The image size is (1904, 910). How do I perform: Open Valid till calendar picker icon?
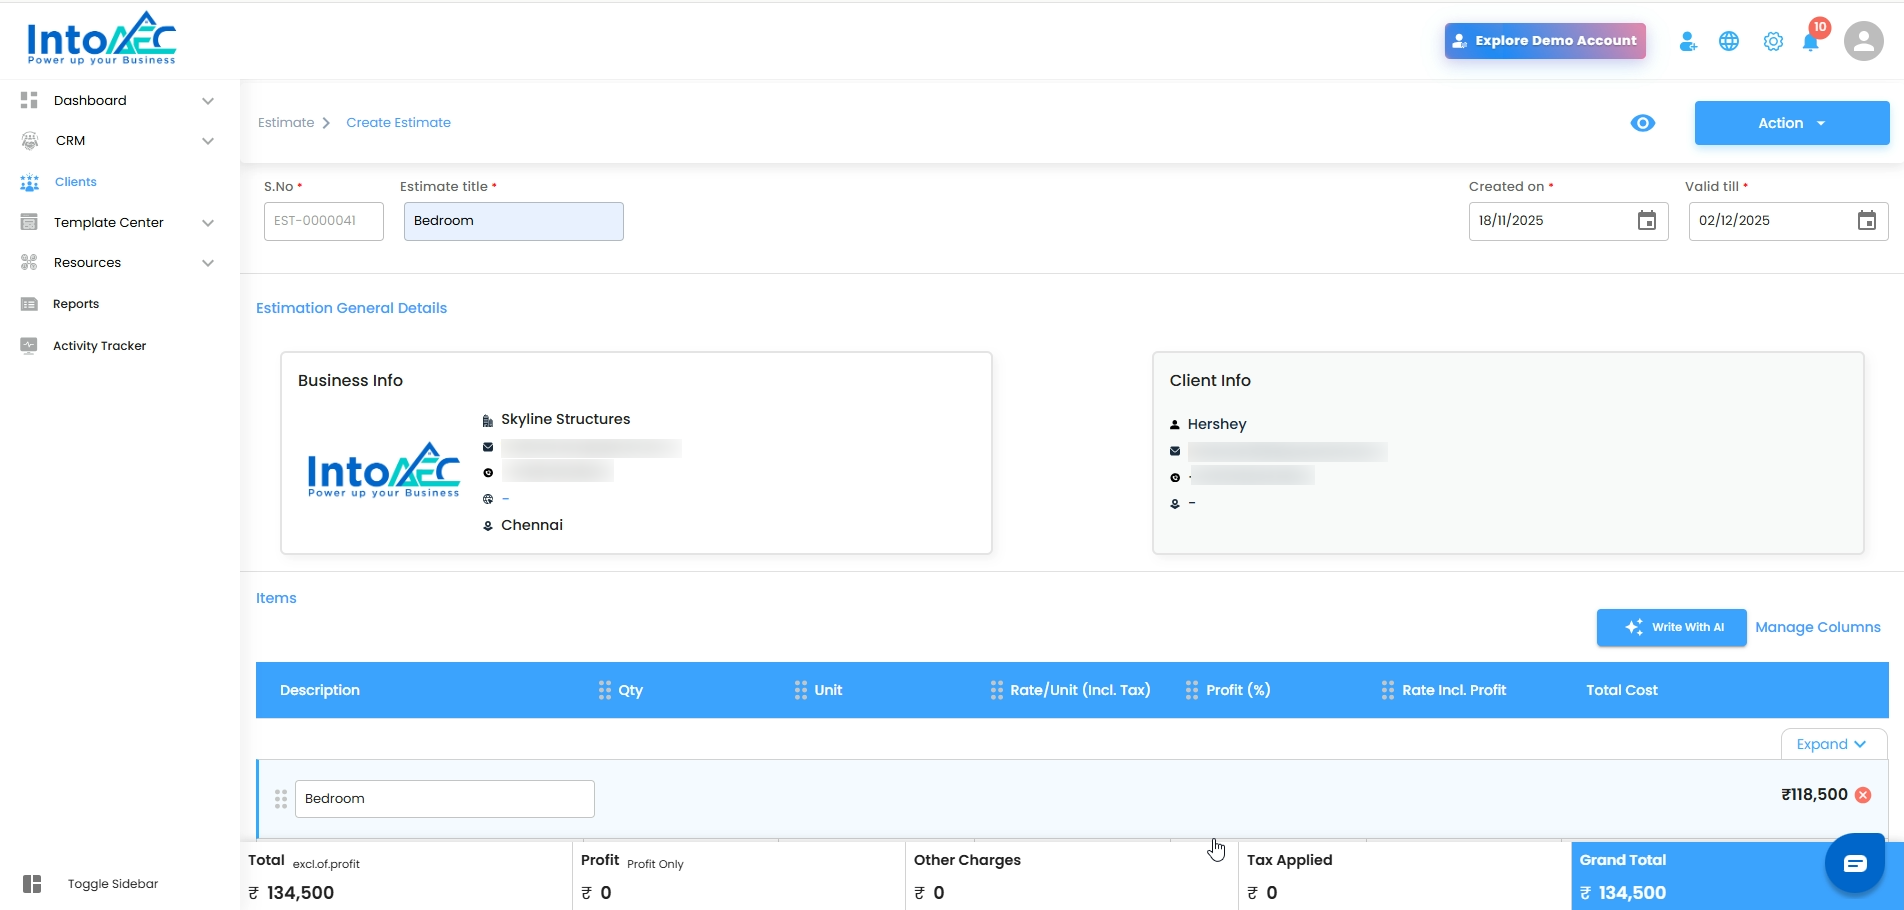coord(1867,221)
